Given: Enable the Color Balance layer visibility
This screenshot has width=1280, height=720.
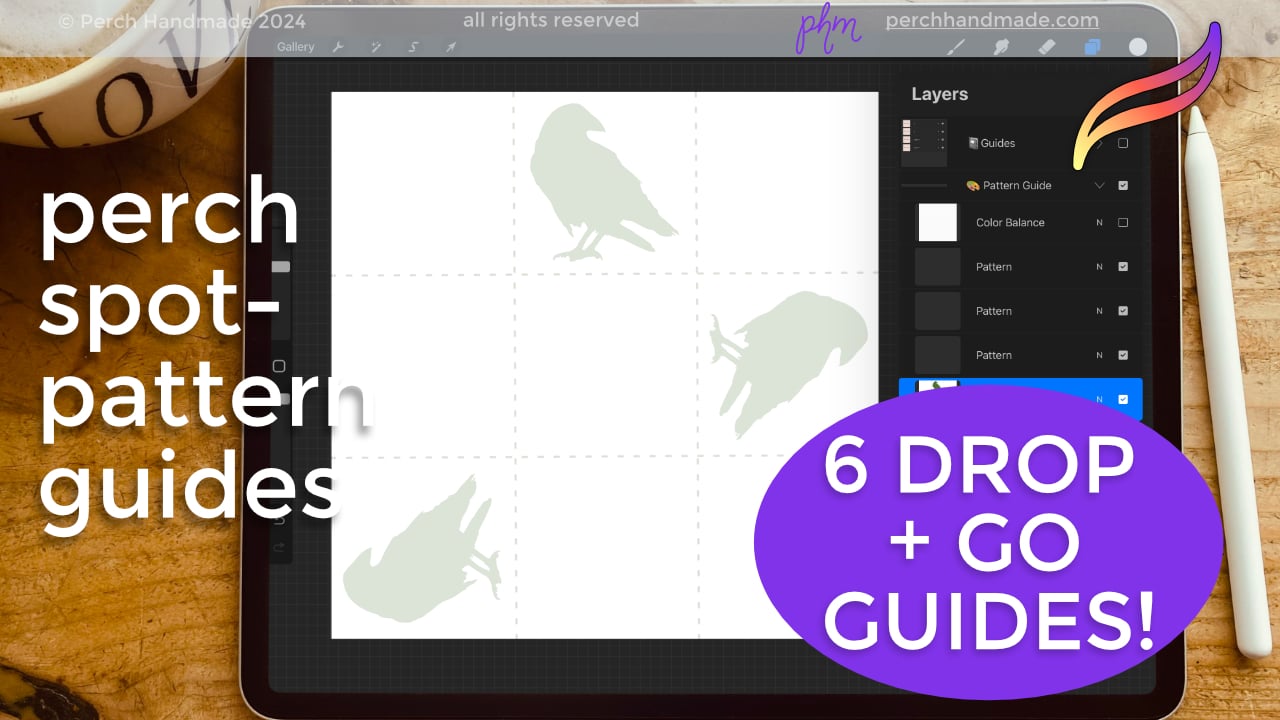Looking at the screenshot, I should 1123,222.
